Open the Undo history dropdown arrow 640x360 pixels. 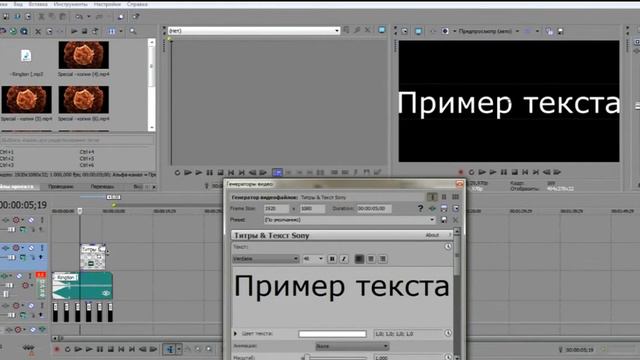tap(89, 17)
